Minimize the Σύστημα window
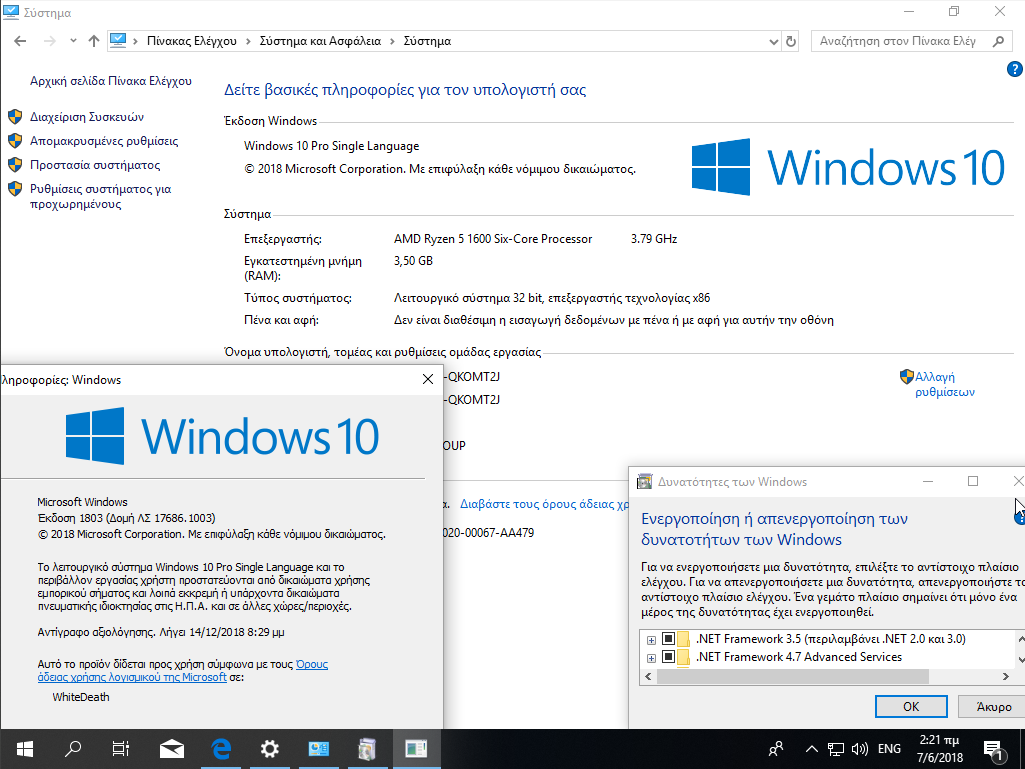The width and height of the screenshot is (1025, 769). [909, 12]
